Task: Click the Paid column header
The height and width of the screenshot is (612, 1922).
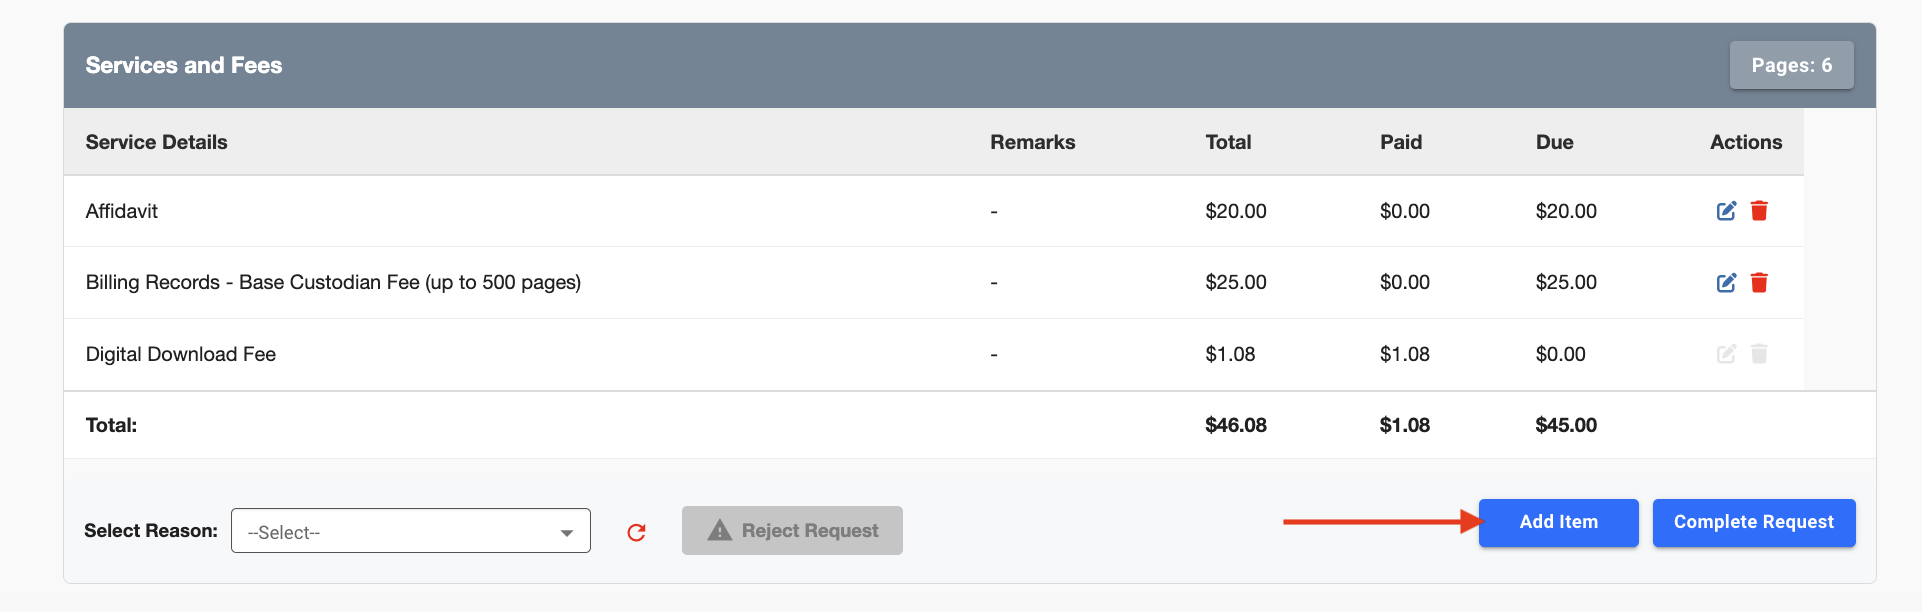Action: [x=1400, y=142]
